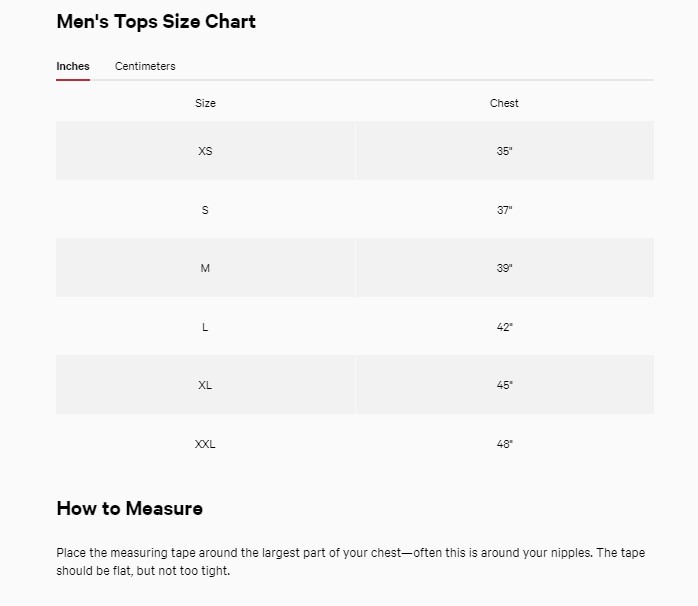
Task: Click the 35" chest value
Action: 504,151
